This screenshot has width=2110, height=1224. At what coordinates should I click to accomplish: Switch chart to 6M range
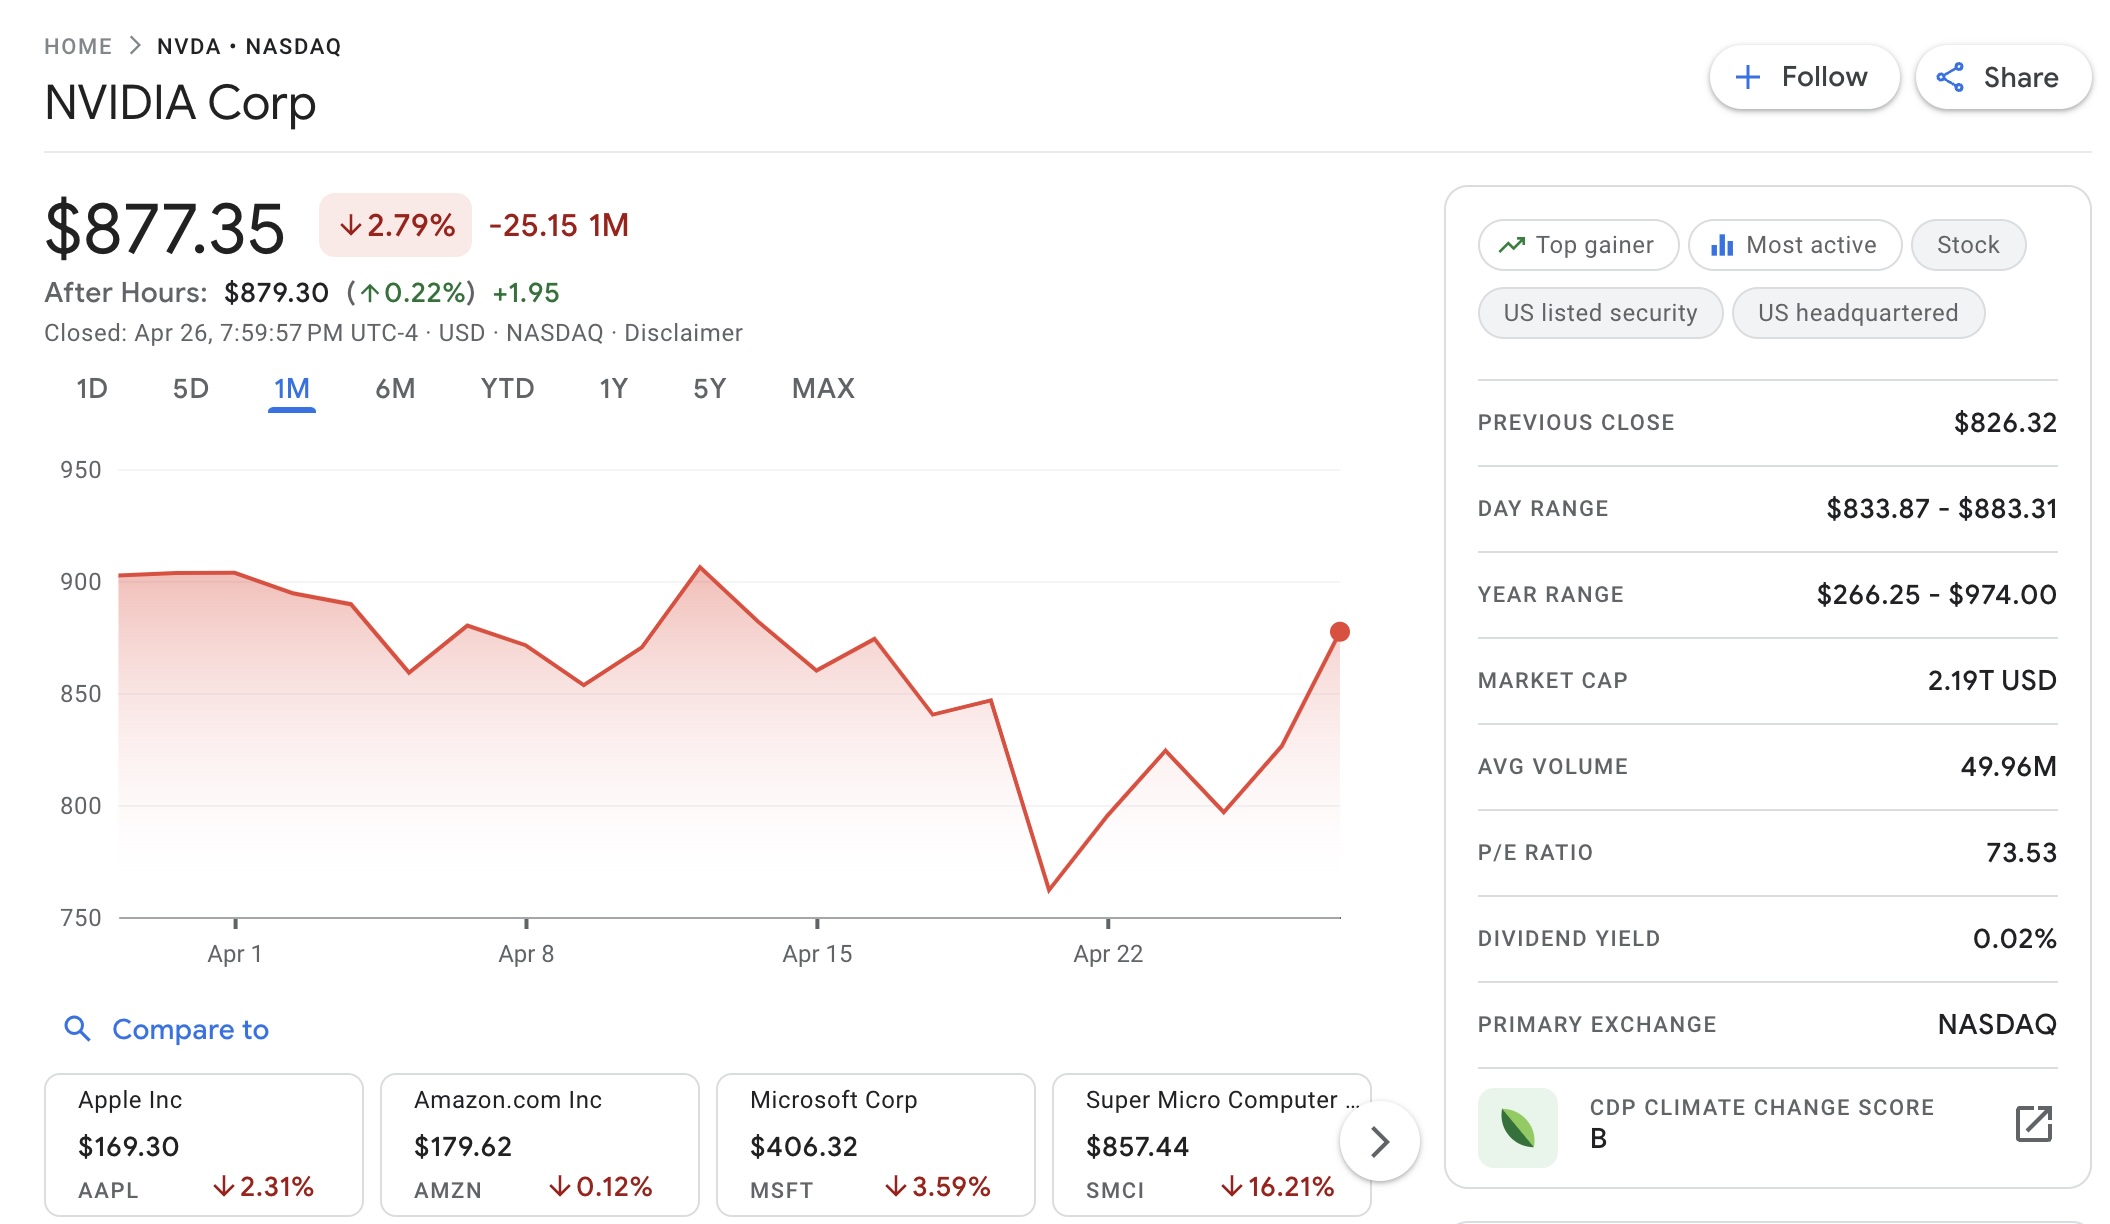(x=395, y=388)
